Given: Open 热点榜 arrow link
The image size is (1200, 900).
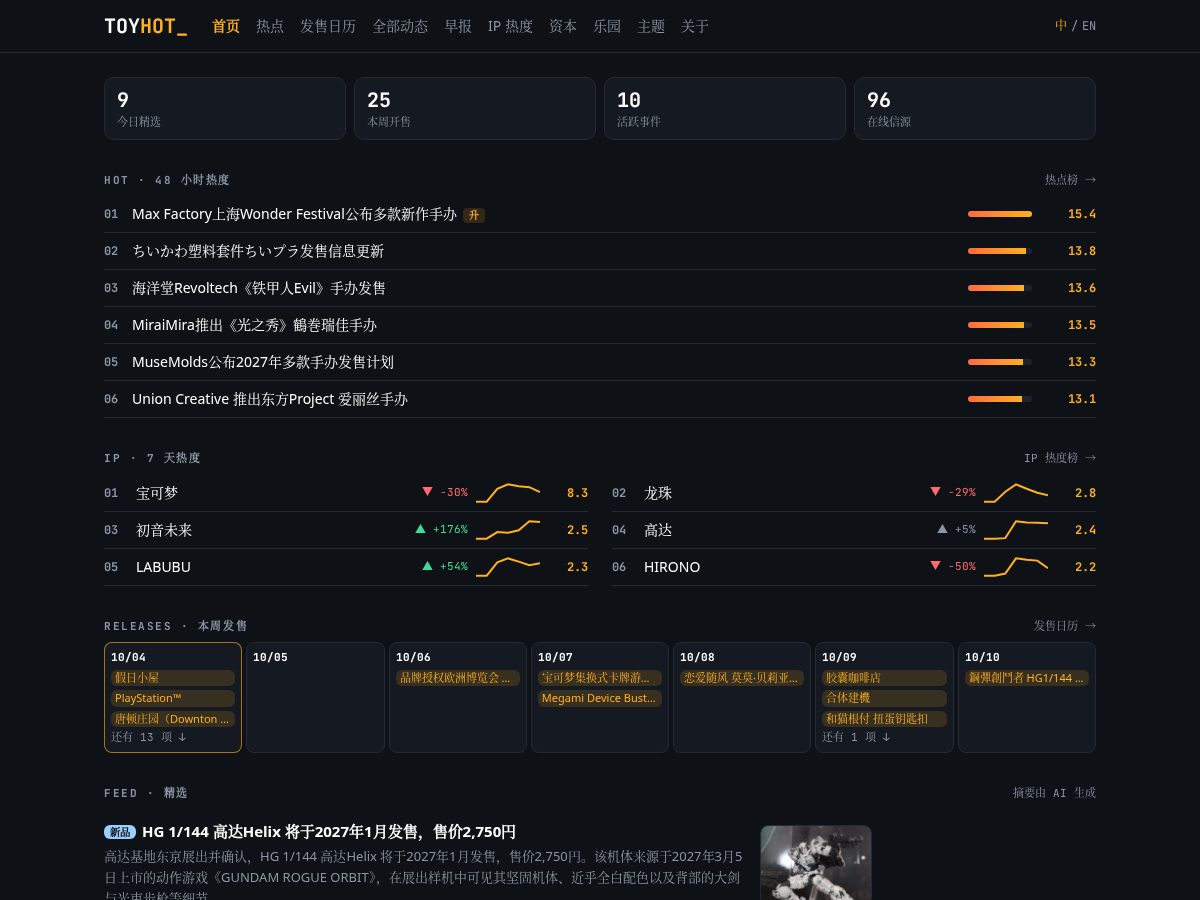Looking at the screenshot, I should (x=1070, y=180).
